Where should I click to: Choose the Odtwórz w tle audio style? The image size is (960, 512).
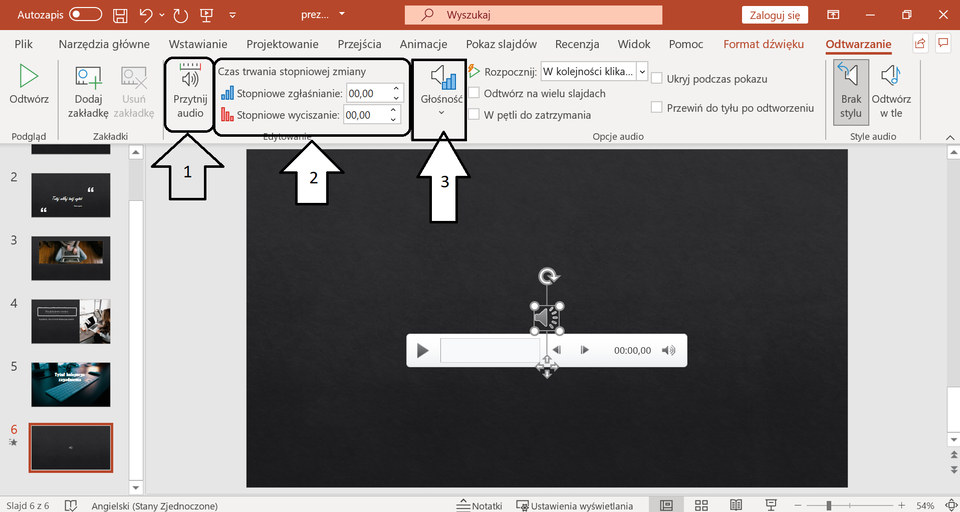891,92
